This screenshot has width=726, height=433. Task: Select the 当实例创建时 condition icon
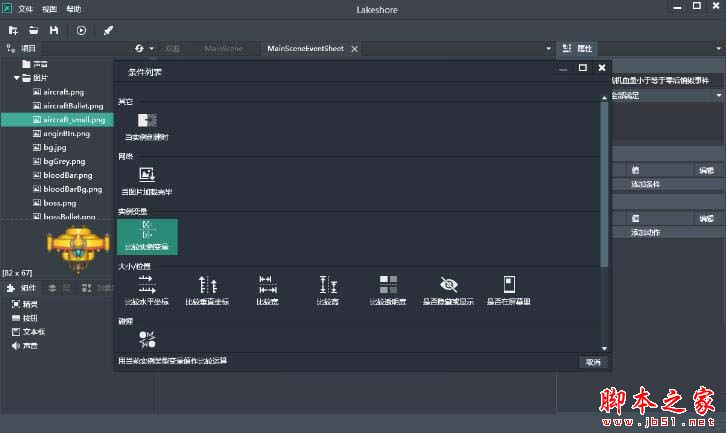click(x=147, y=126)
